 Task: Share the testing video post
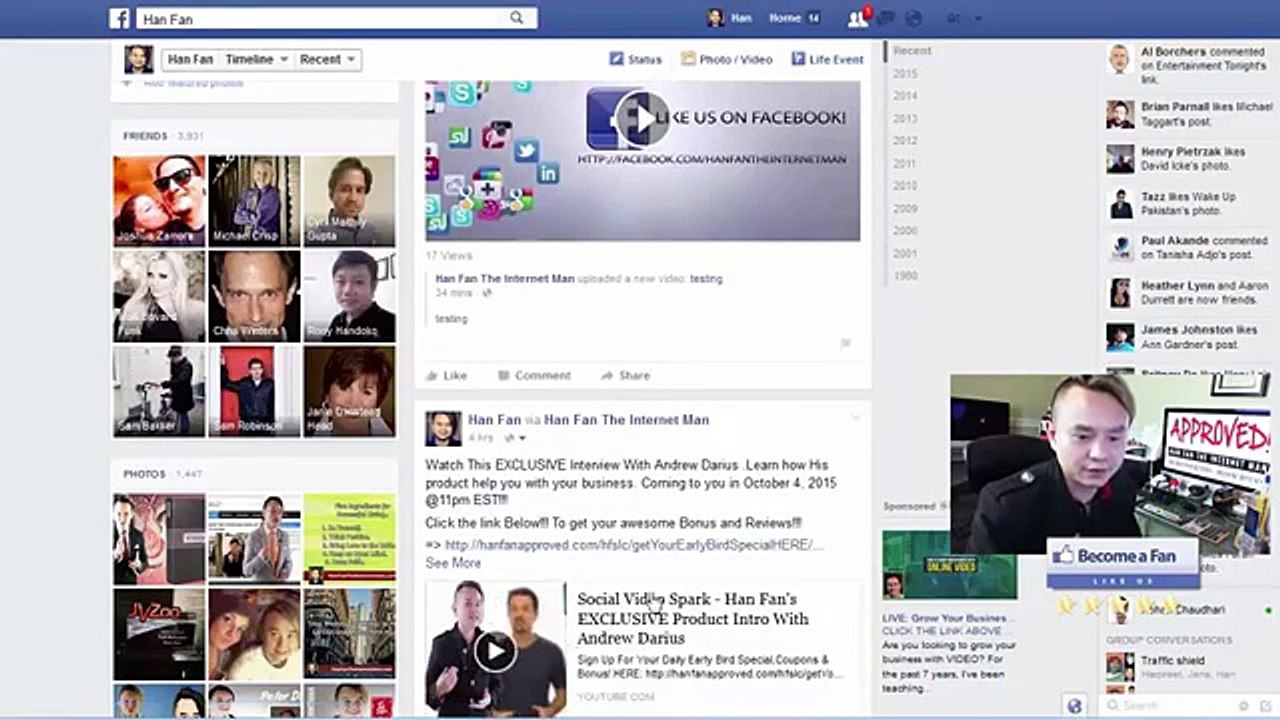tap(625, 375)
